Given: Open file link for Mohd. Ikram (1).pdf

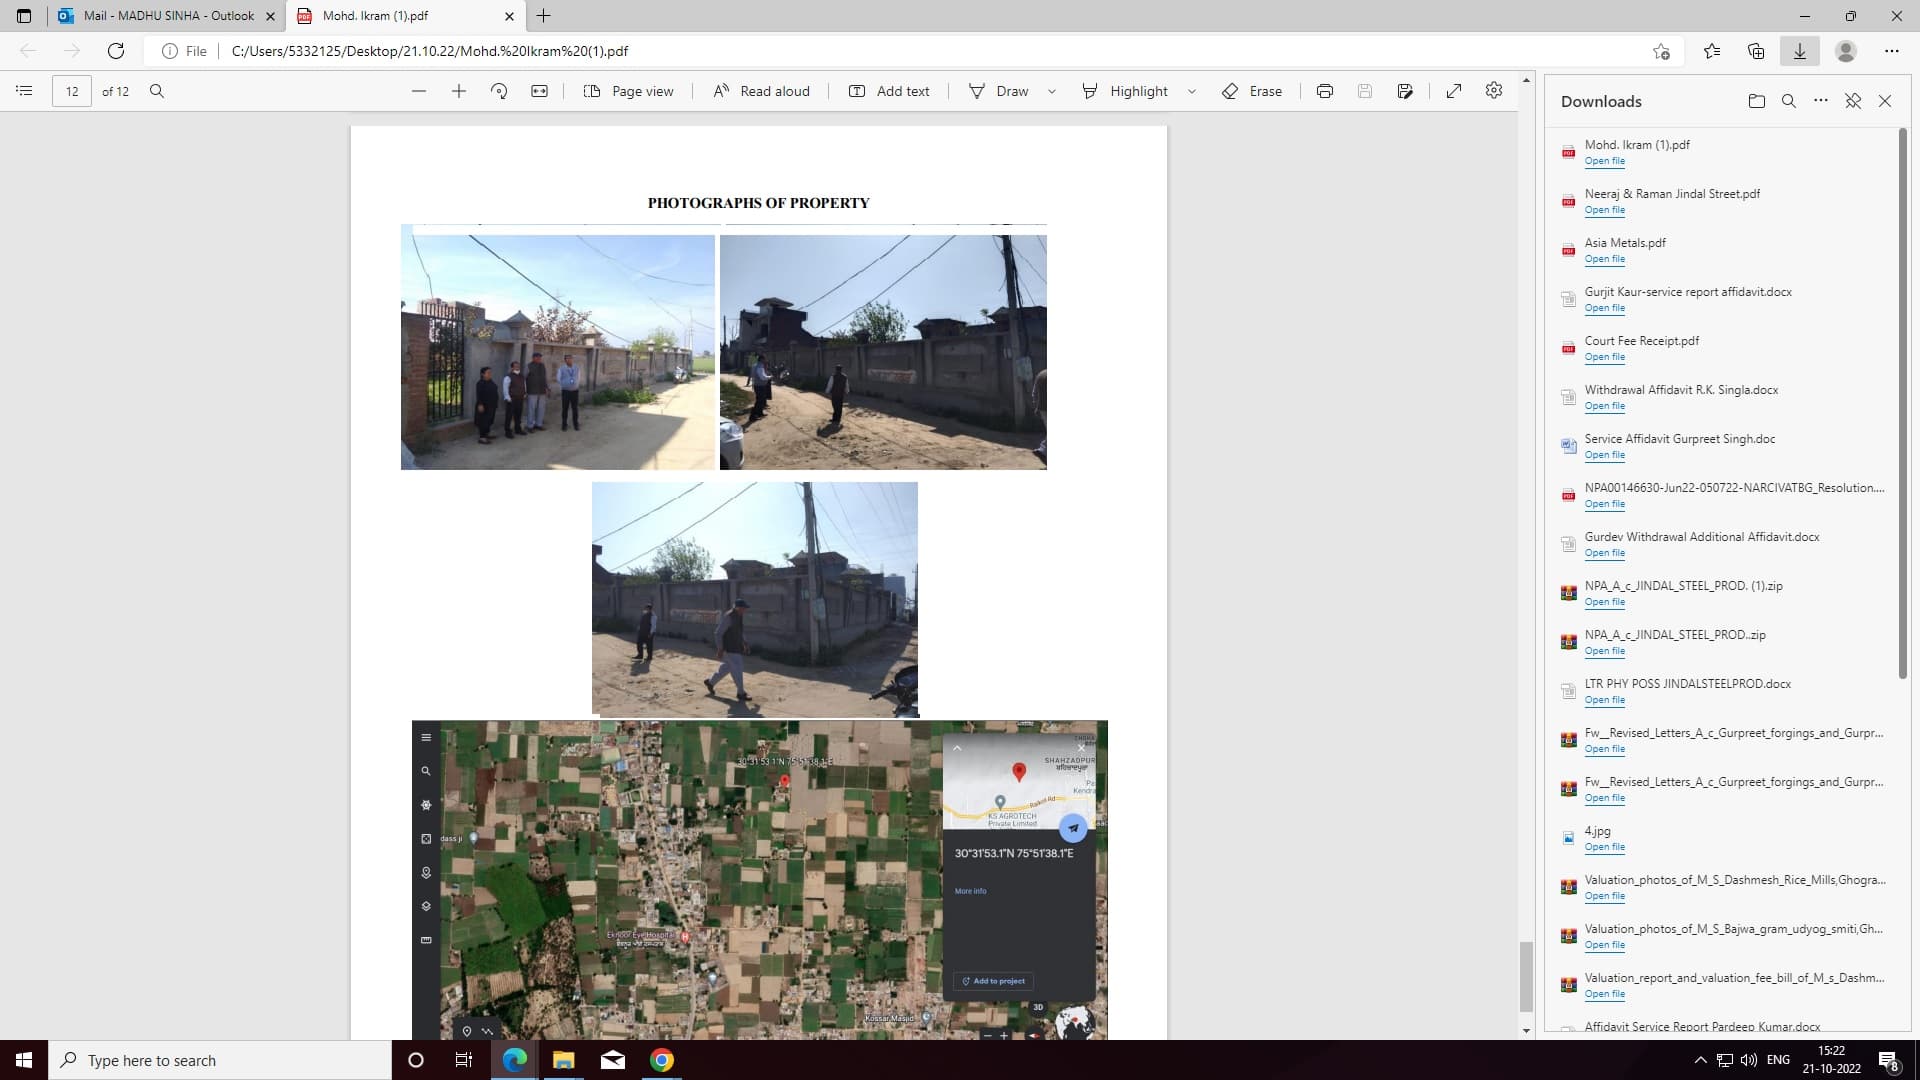Looking at the screenshot, I should click(1604, 161).
